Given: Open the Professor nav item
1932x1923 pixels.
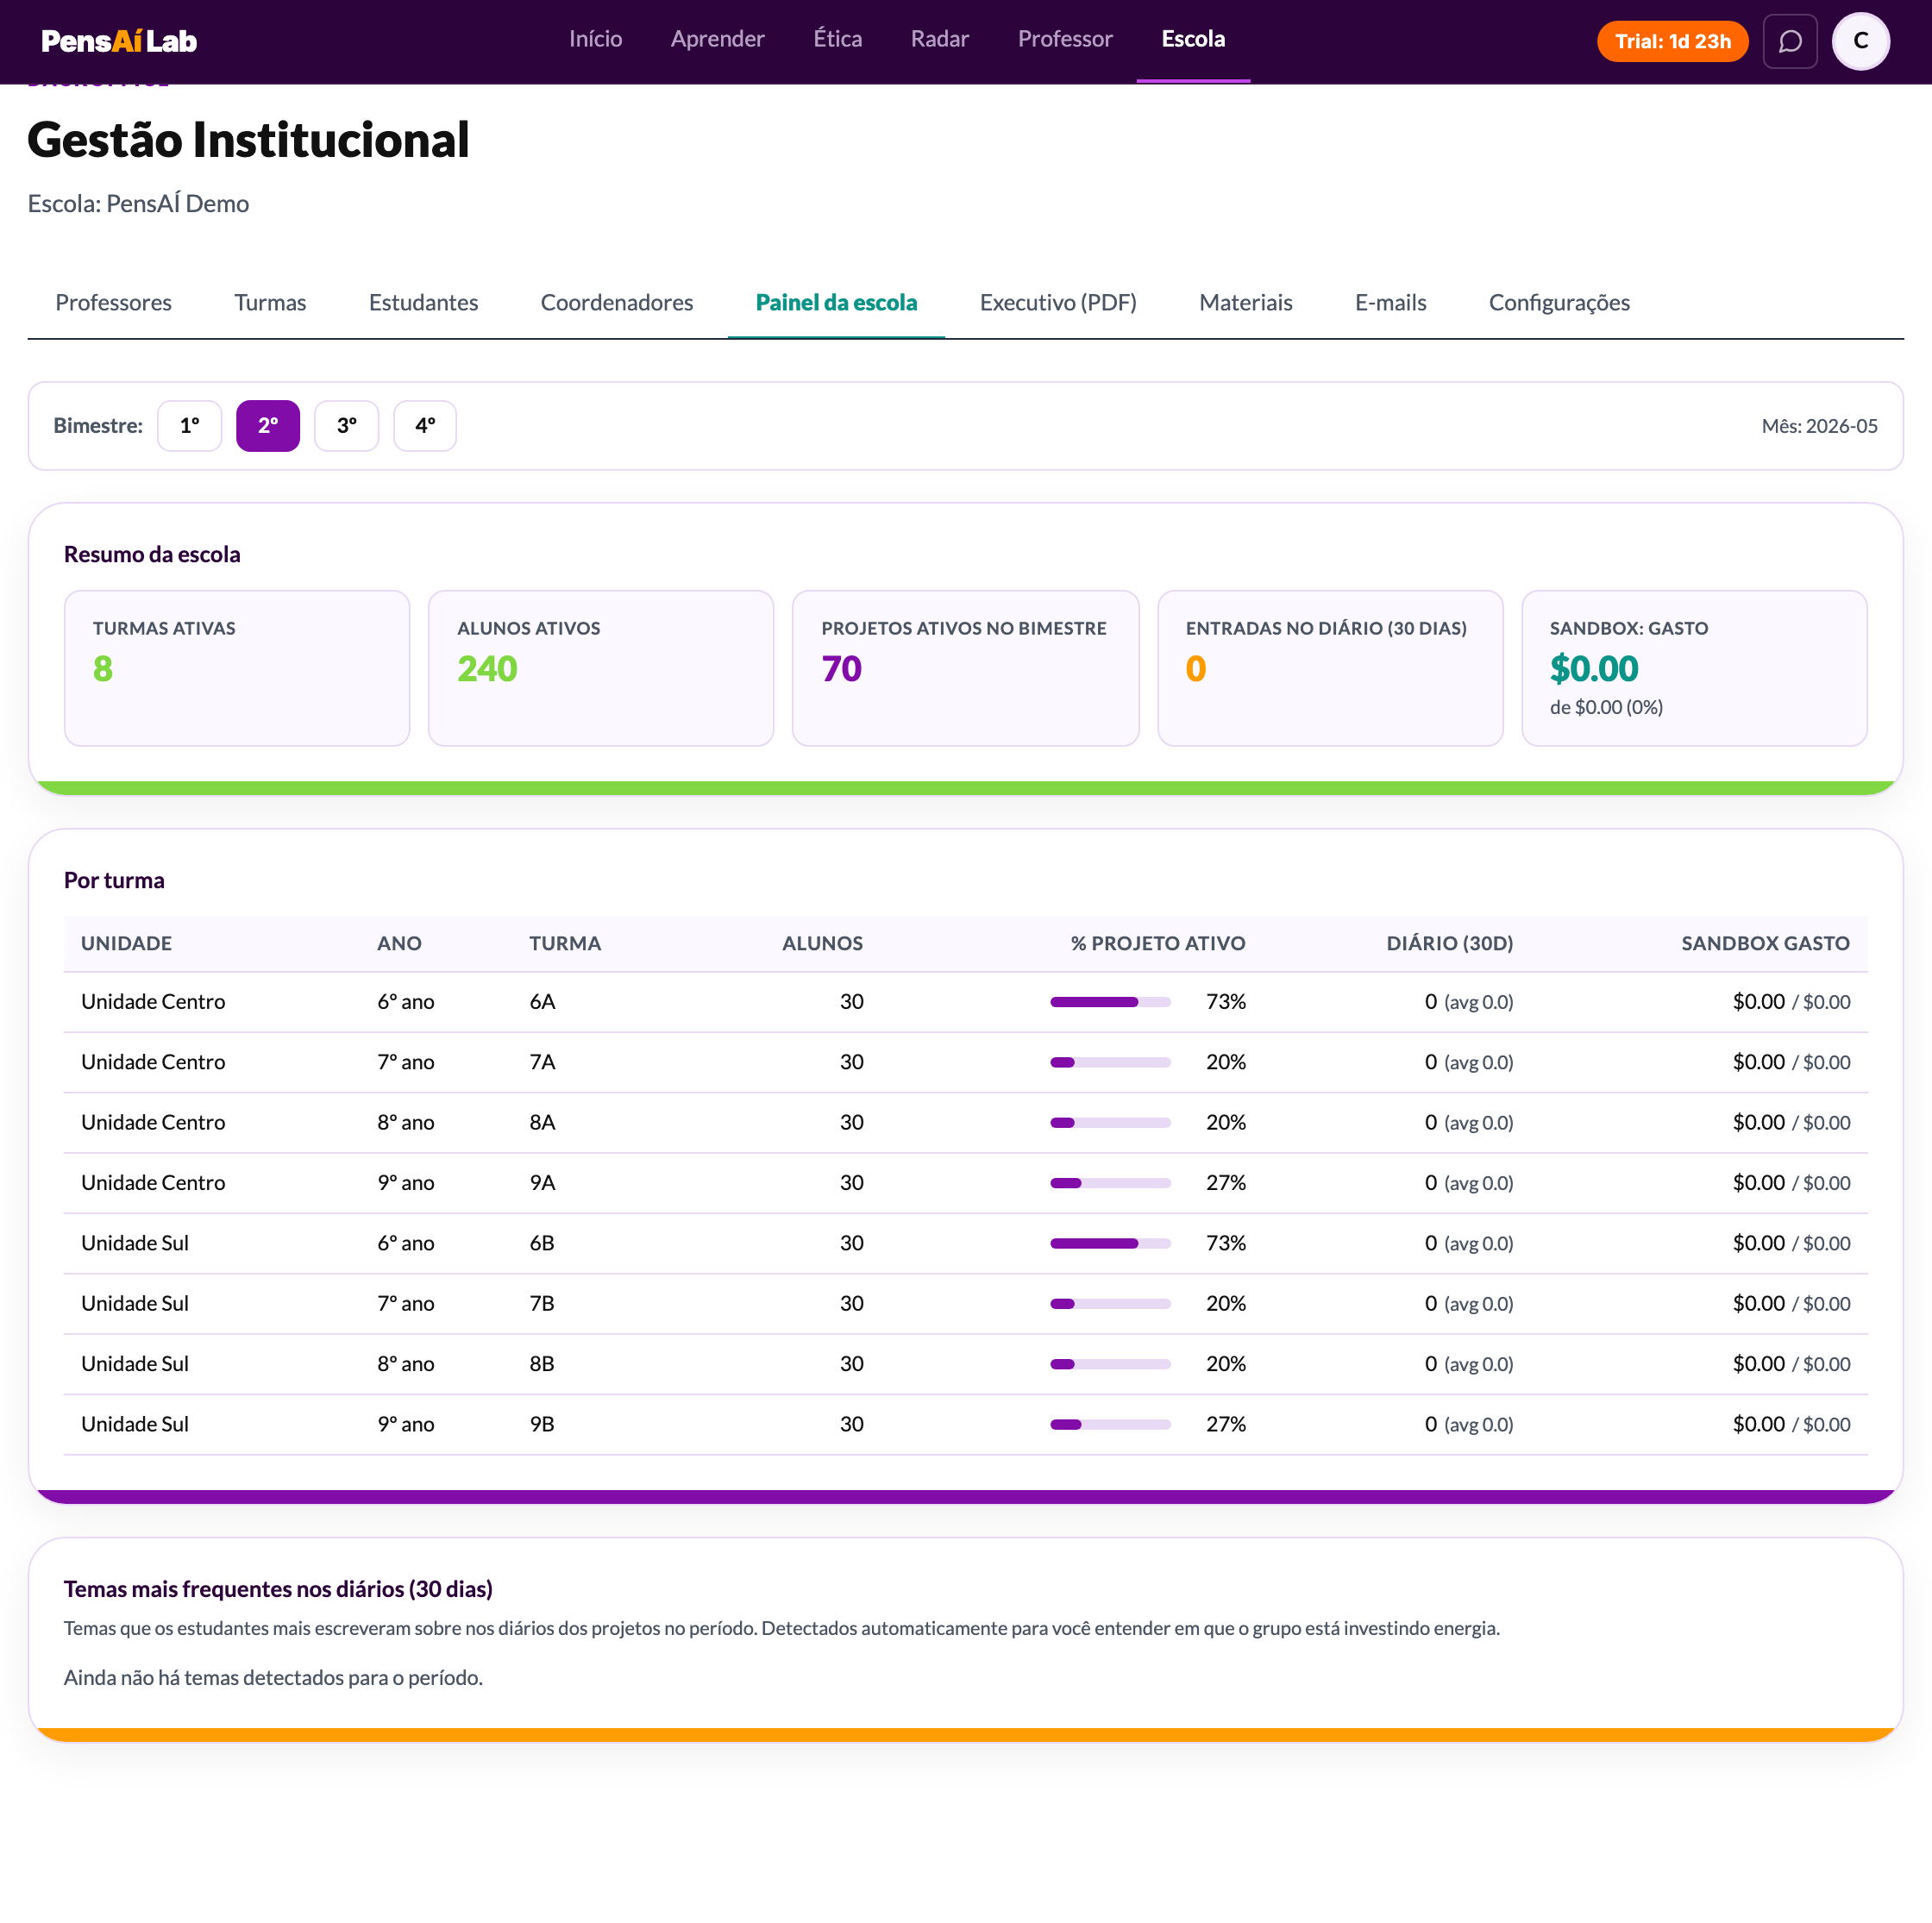Looking at the screenshot, I should pos(1065,39).
